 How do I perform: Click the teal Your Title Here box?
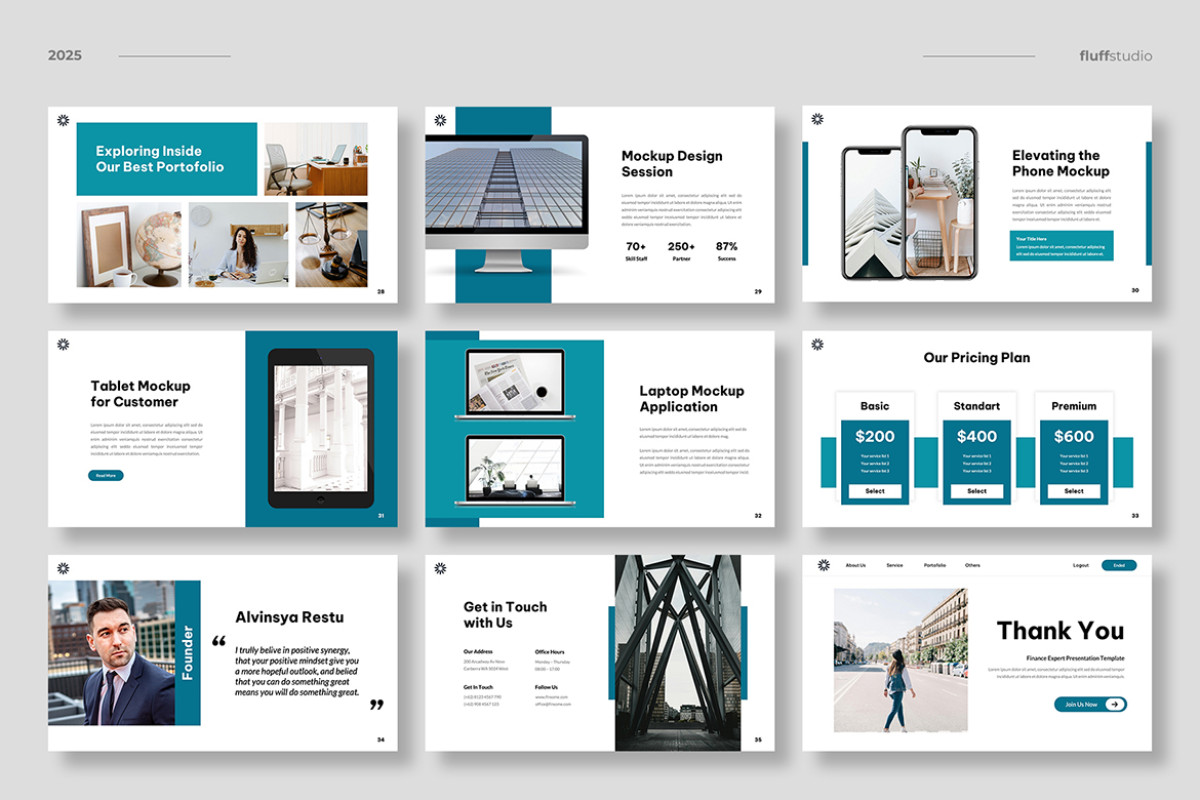coord(1061,246)
